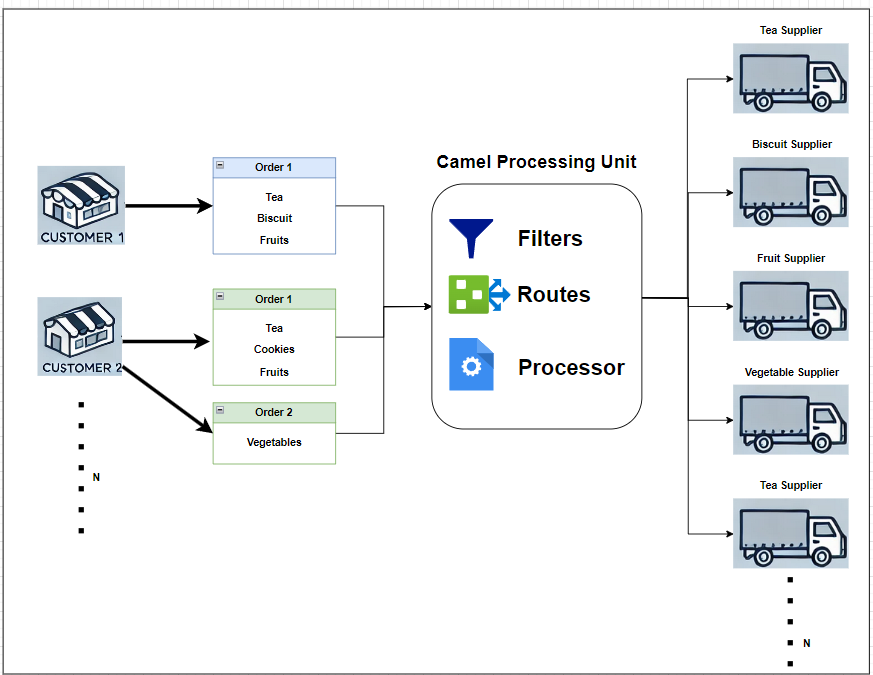Viewport: 873px width, 675px height.
Task: Select the Vegetable Supplier truck image
Action: (x=791, y=419)
